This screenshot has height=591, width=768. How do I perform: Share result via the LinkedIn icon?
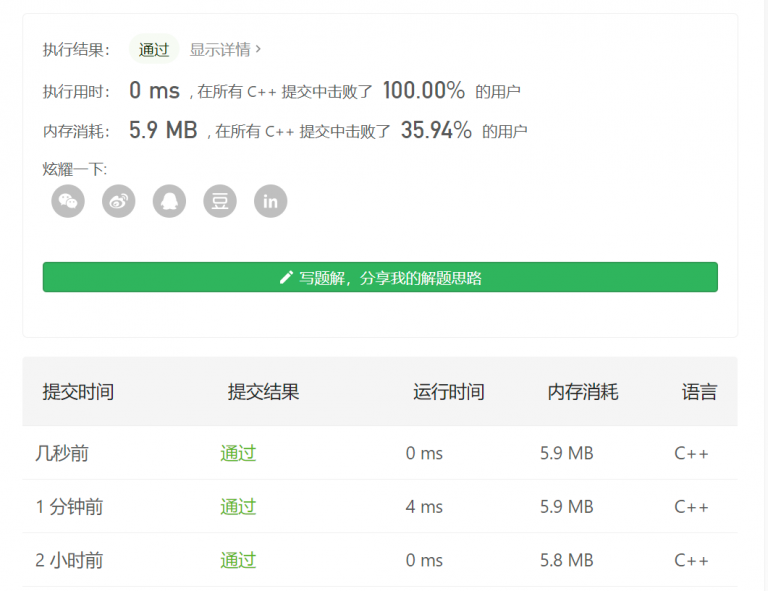pyautogui.click(x=270, y=201)
